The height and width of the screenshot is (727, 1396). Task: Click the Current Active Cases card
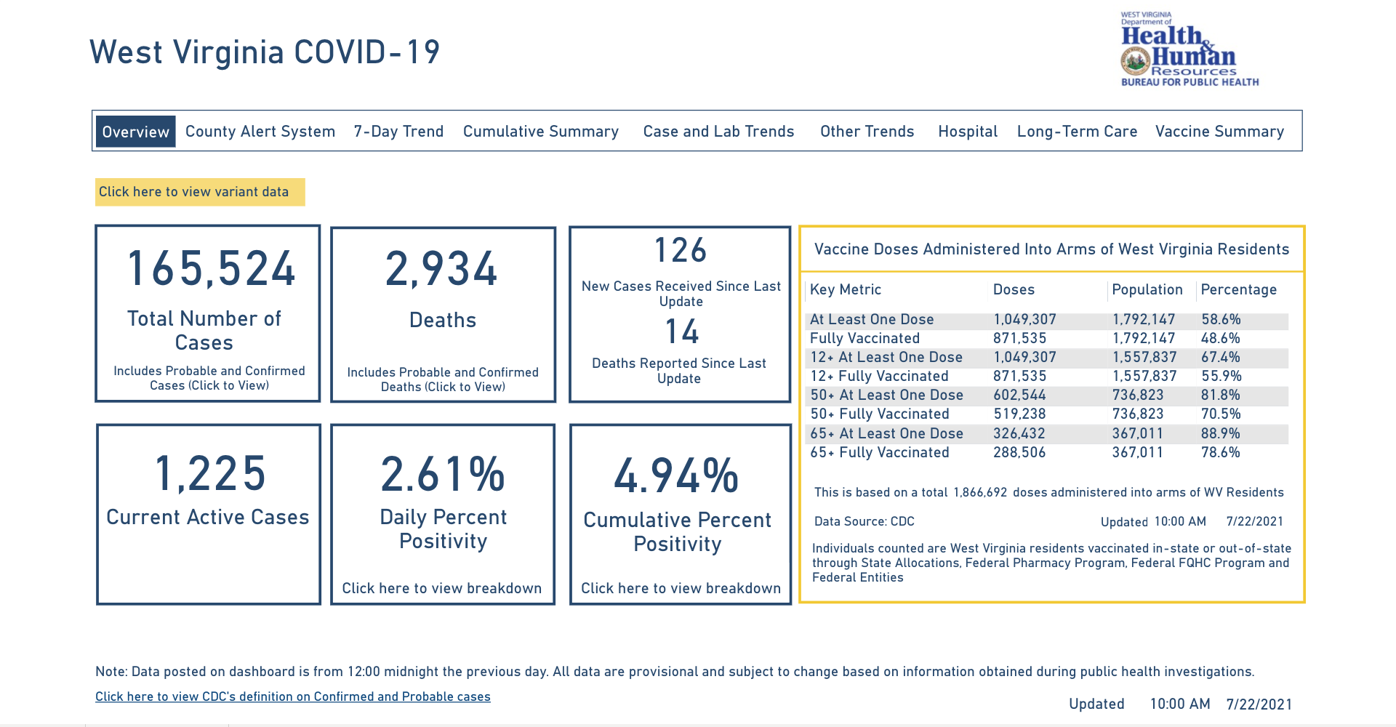207,513
